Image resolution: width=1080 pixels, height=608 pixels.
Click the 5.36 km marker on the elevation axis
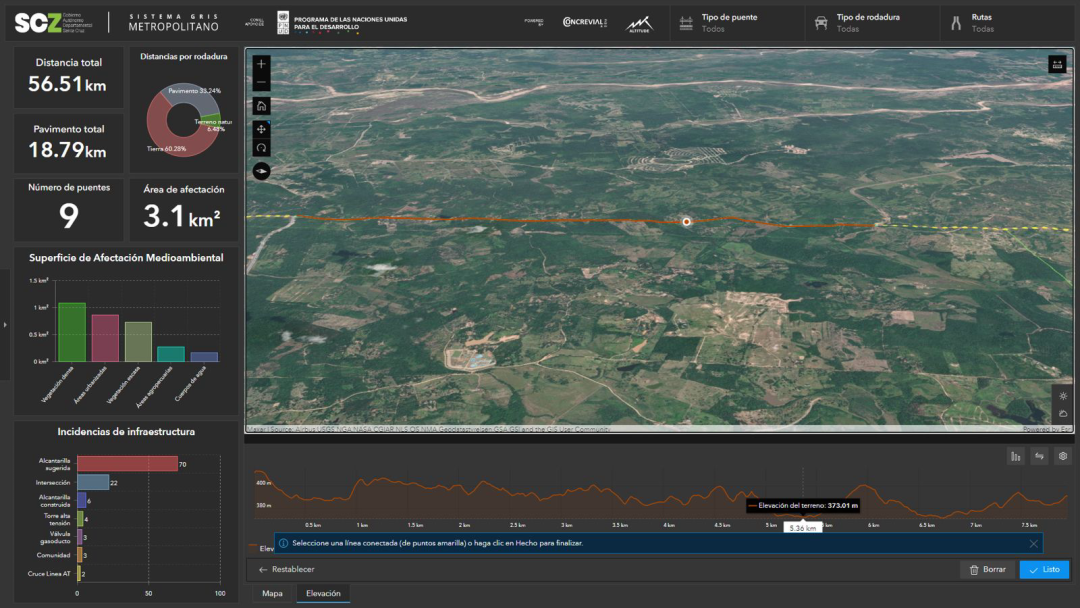click(x=802, y=528)
